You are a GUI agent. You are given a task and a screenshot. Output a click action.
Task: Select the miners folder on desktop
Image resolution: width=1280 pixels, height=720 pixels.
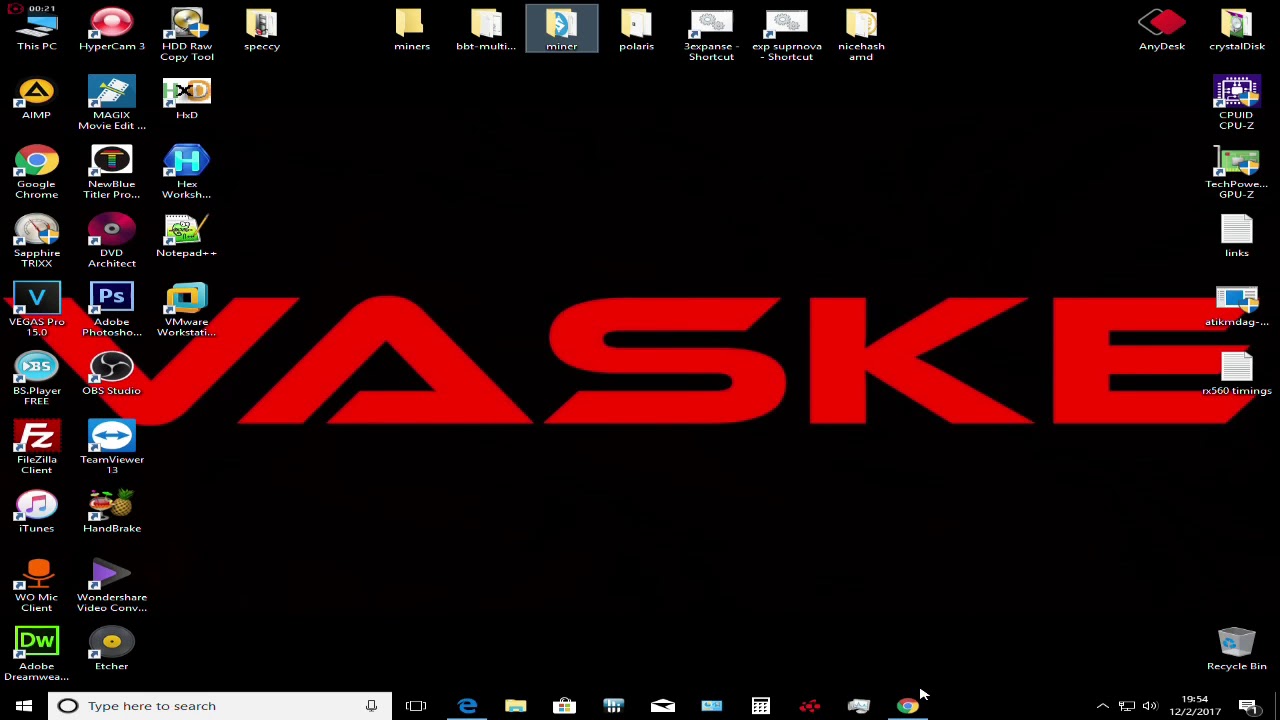point(411,30)
